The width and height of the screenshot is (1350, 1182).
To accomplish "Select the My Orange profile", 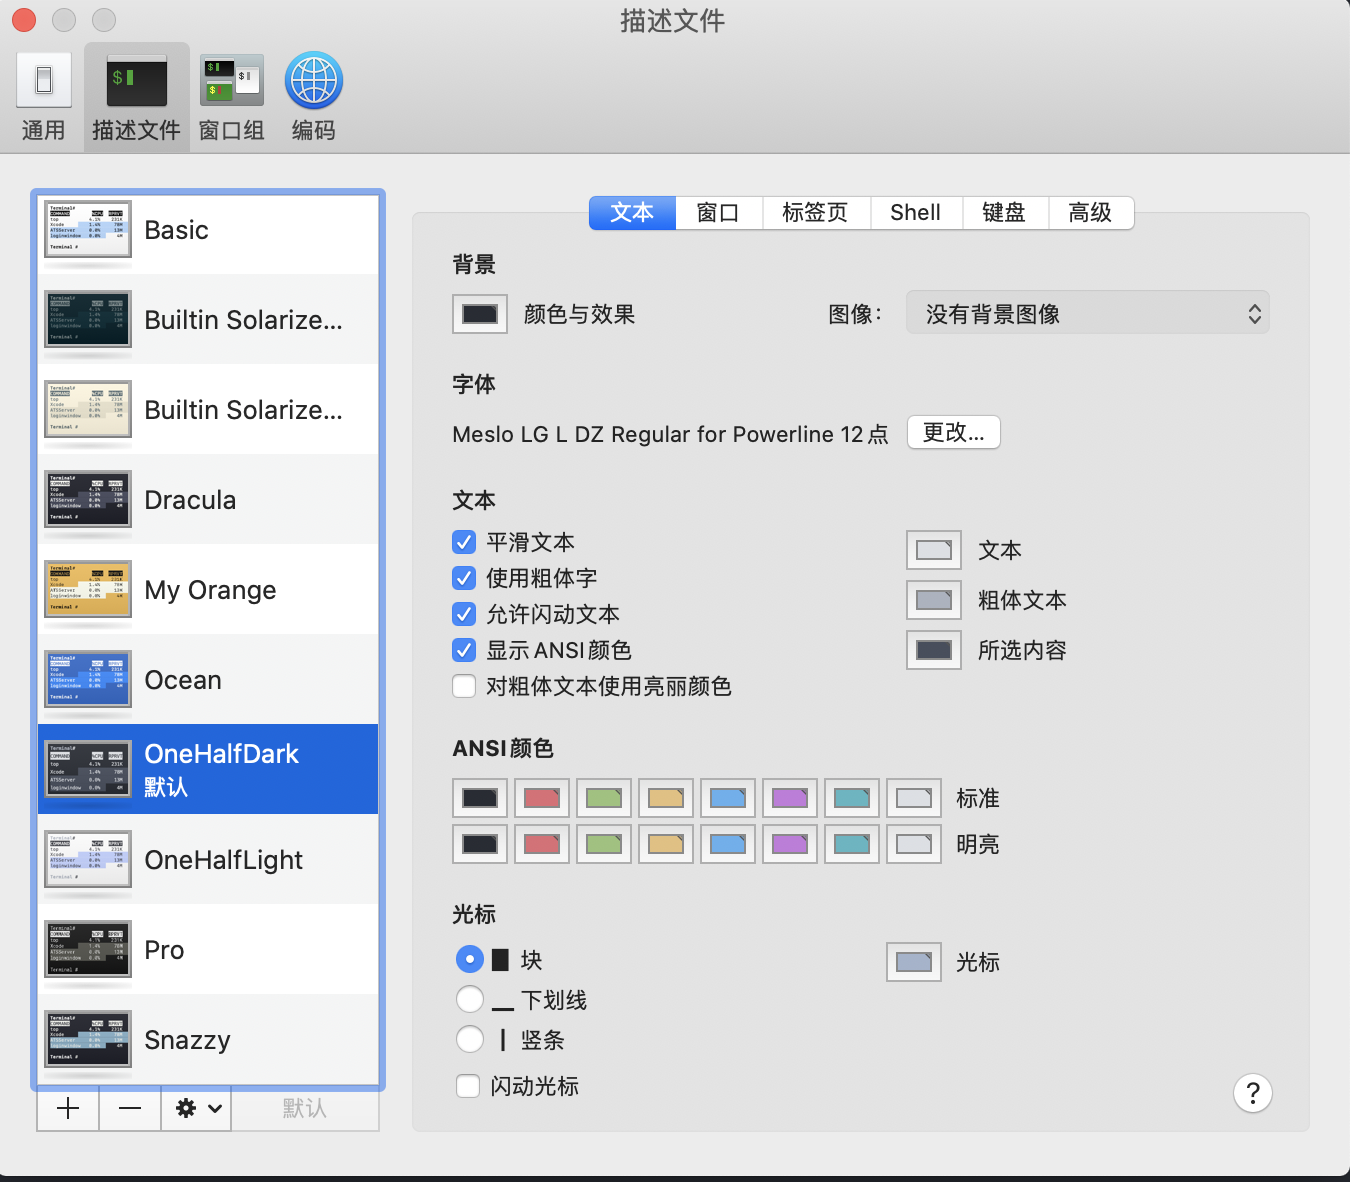I will point(208,589).
